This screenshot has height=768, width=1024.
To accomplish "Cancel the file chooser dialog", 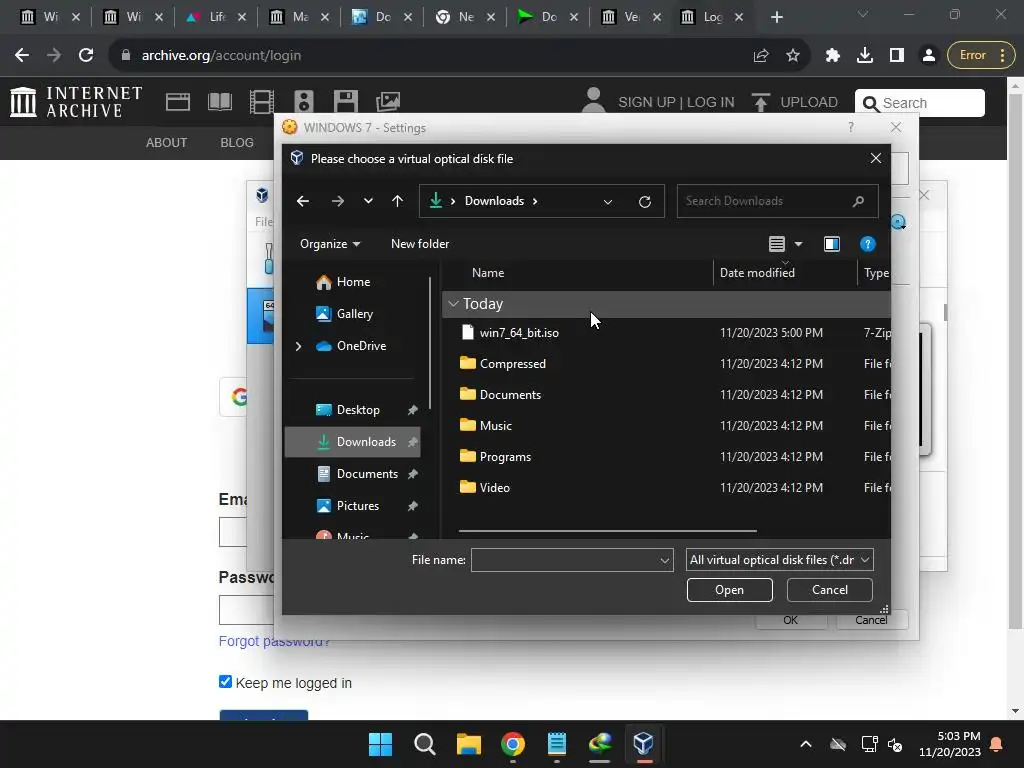I will tap(829, 590).
